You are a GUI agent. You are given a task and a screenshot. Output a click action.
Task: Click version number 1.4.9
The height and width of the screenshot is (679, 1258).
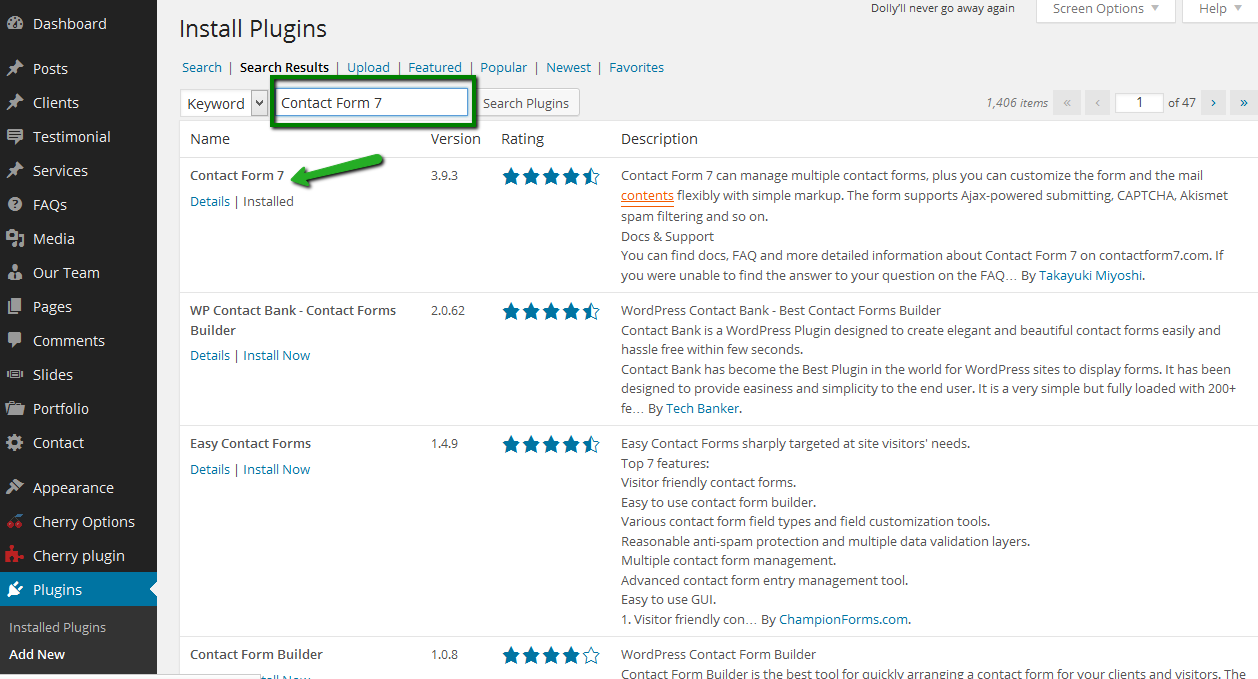pyautogui.click(x=444, y=444)
